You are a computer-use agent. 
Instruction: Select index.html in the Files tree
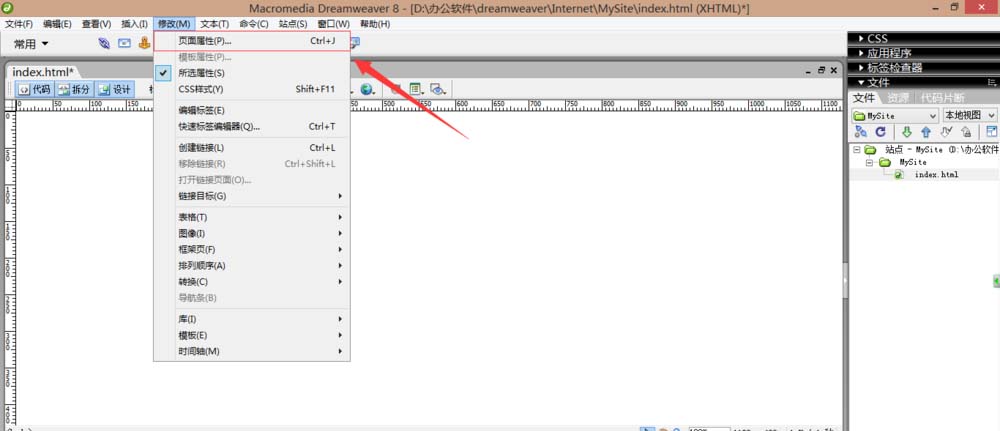(936, 175)
